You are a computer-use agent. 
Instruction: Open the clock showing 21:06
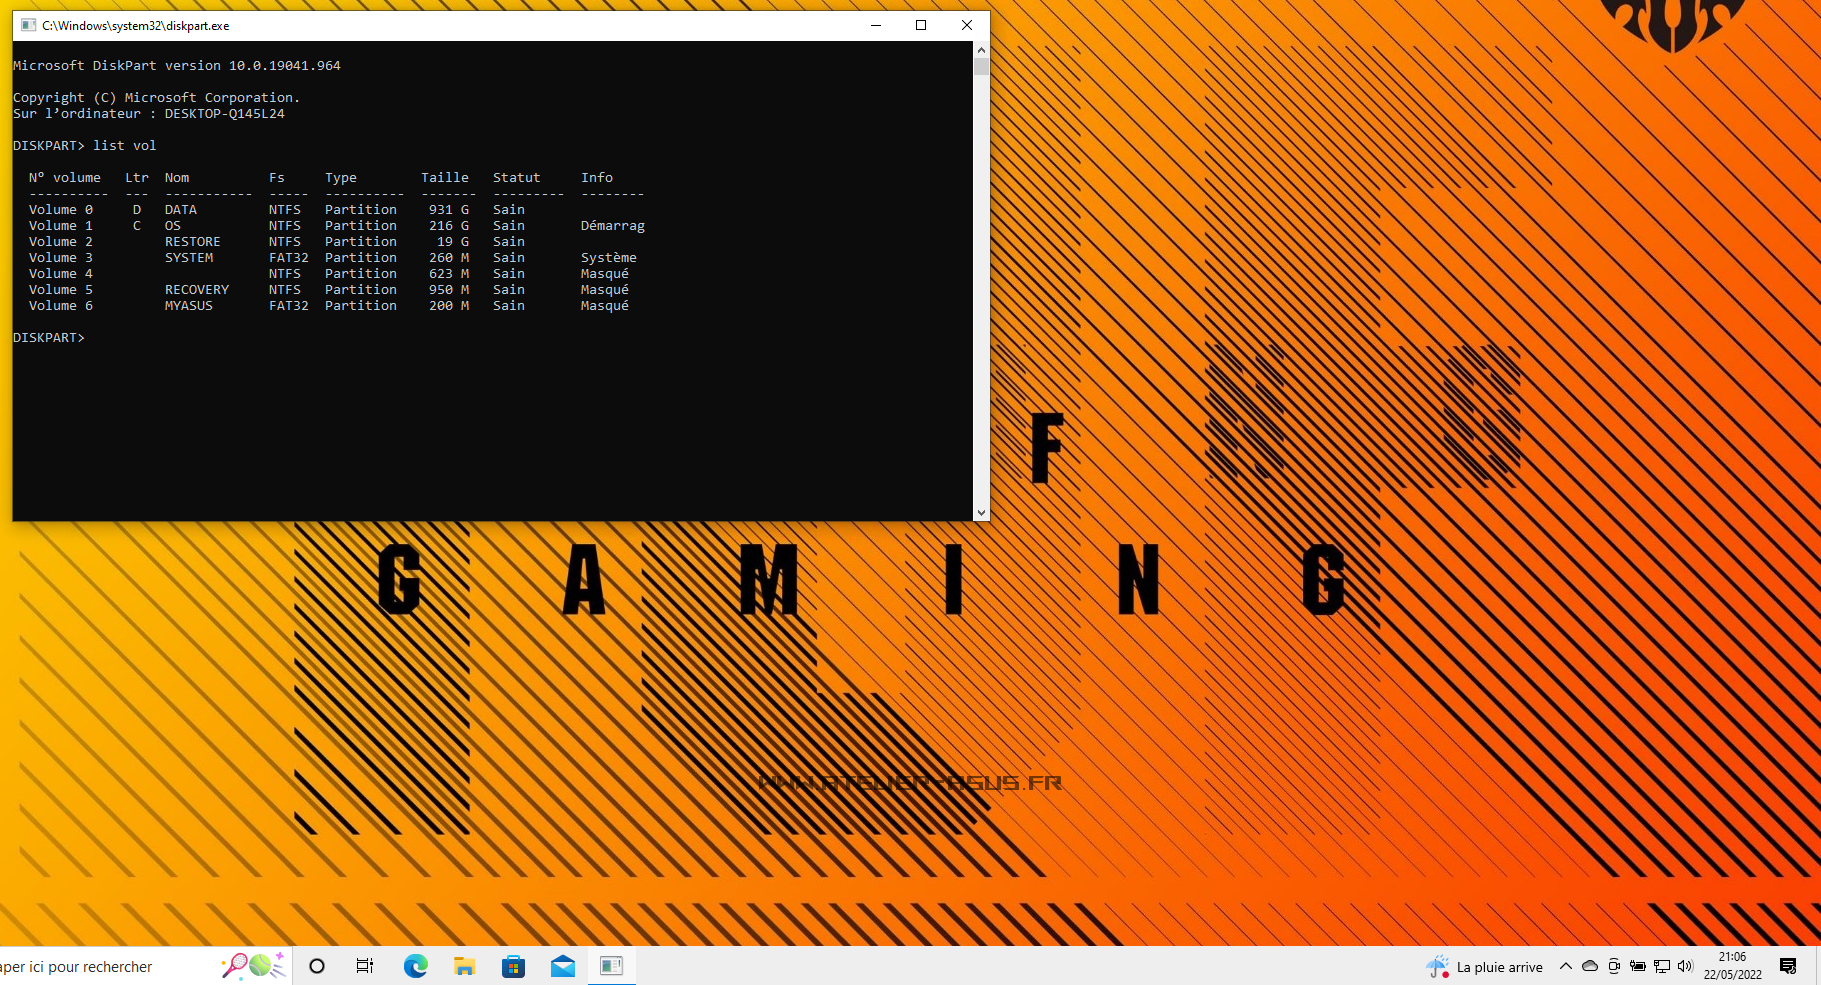1732,965
